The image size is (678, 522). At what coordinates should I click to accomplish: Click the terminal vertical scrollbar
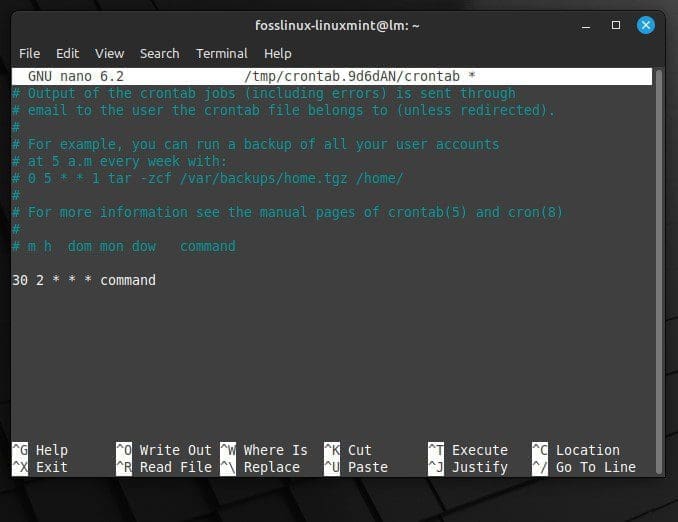(659, 272)
